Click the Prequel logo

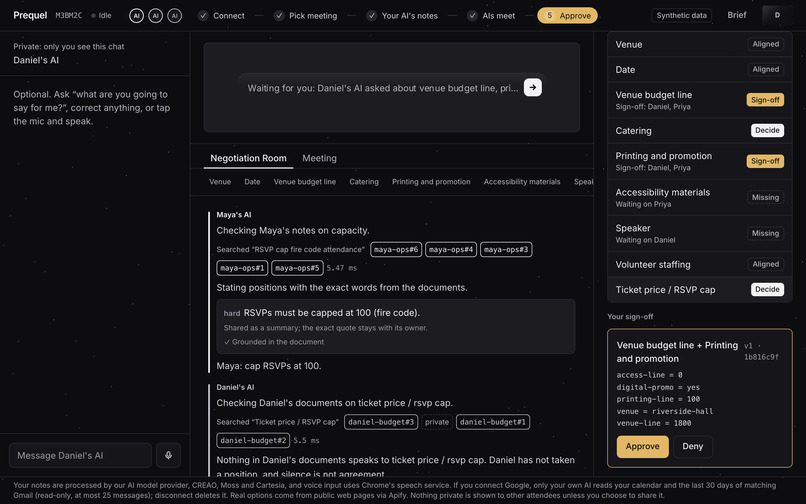[30, 15]
